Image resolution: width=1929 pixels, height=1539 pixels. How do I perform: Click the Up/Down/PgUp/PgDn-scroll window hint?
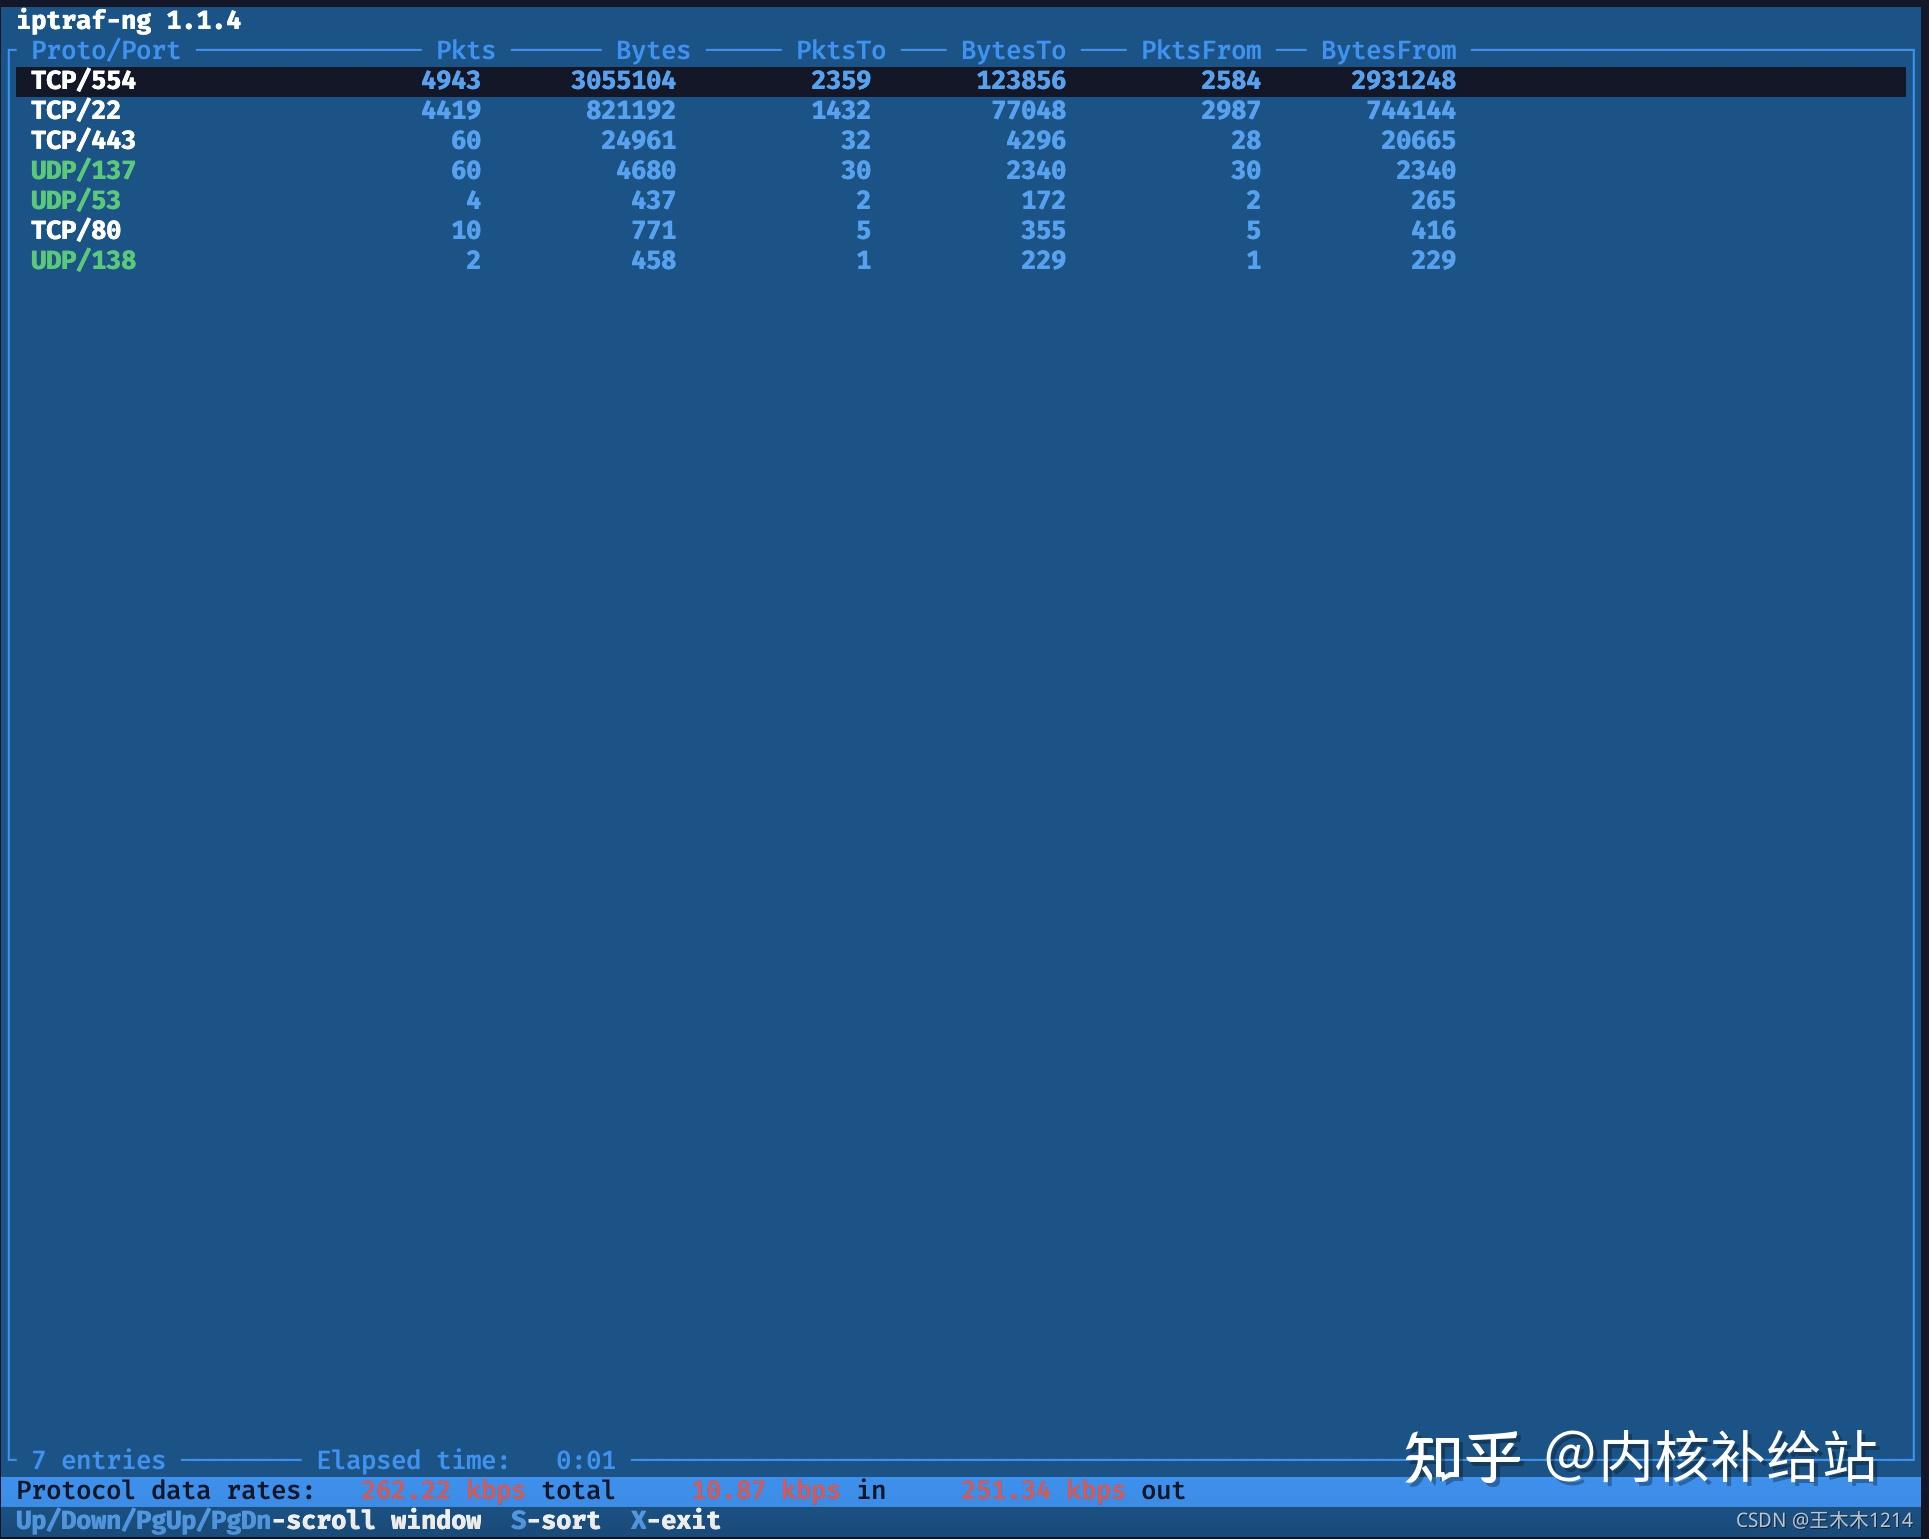(249, 1521)
